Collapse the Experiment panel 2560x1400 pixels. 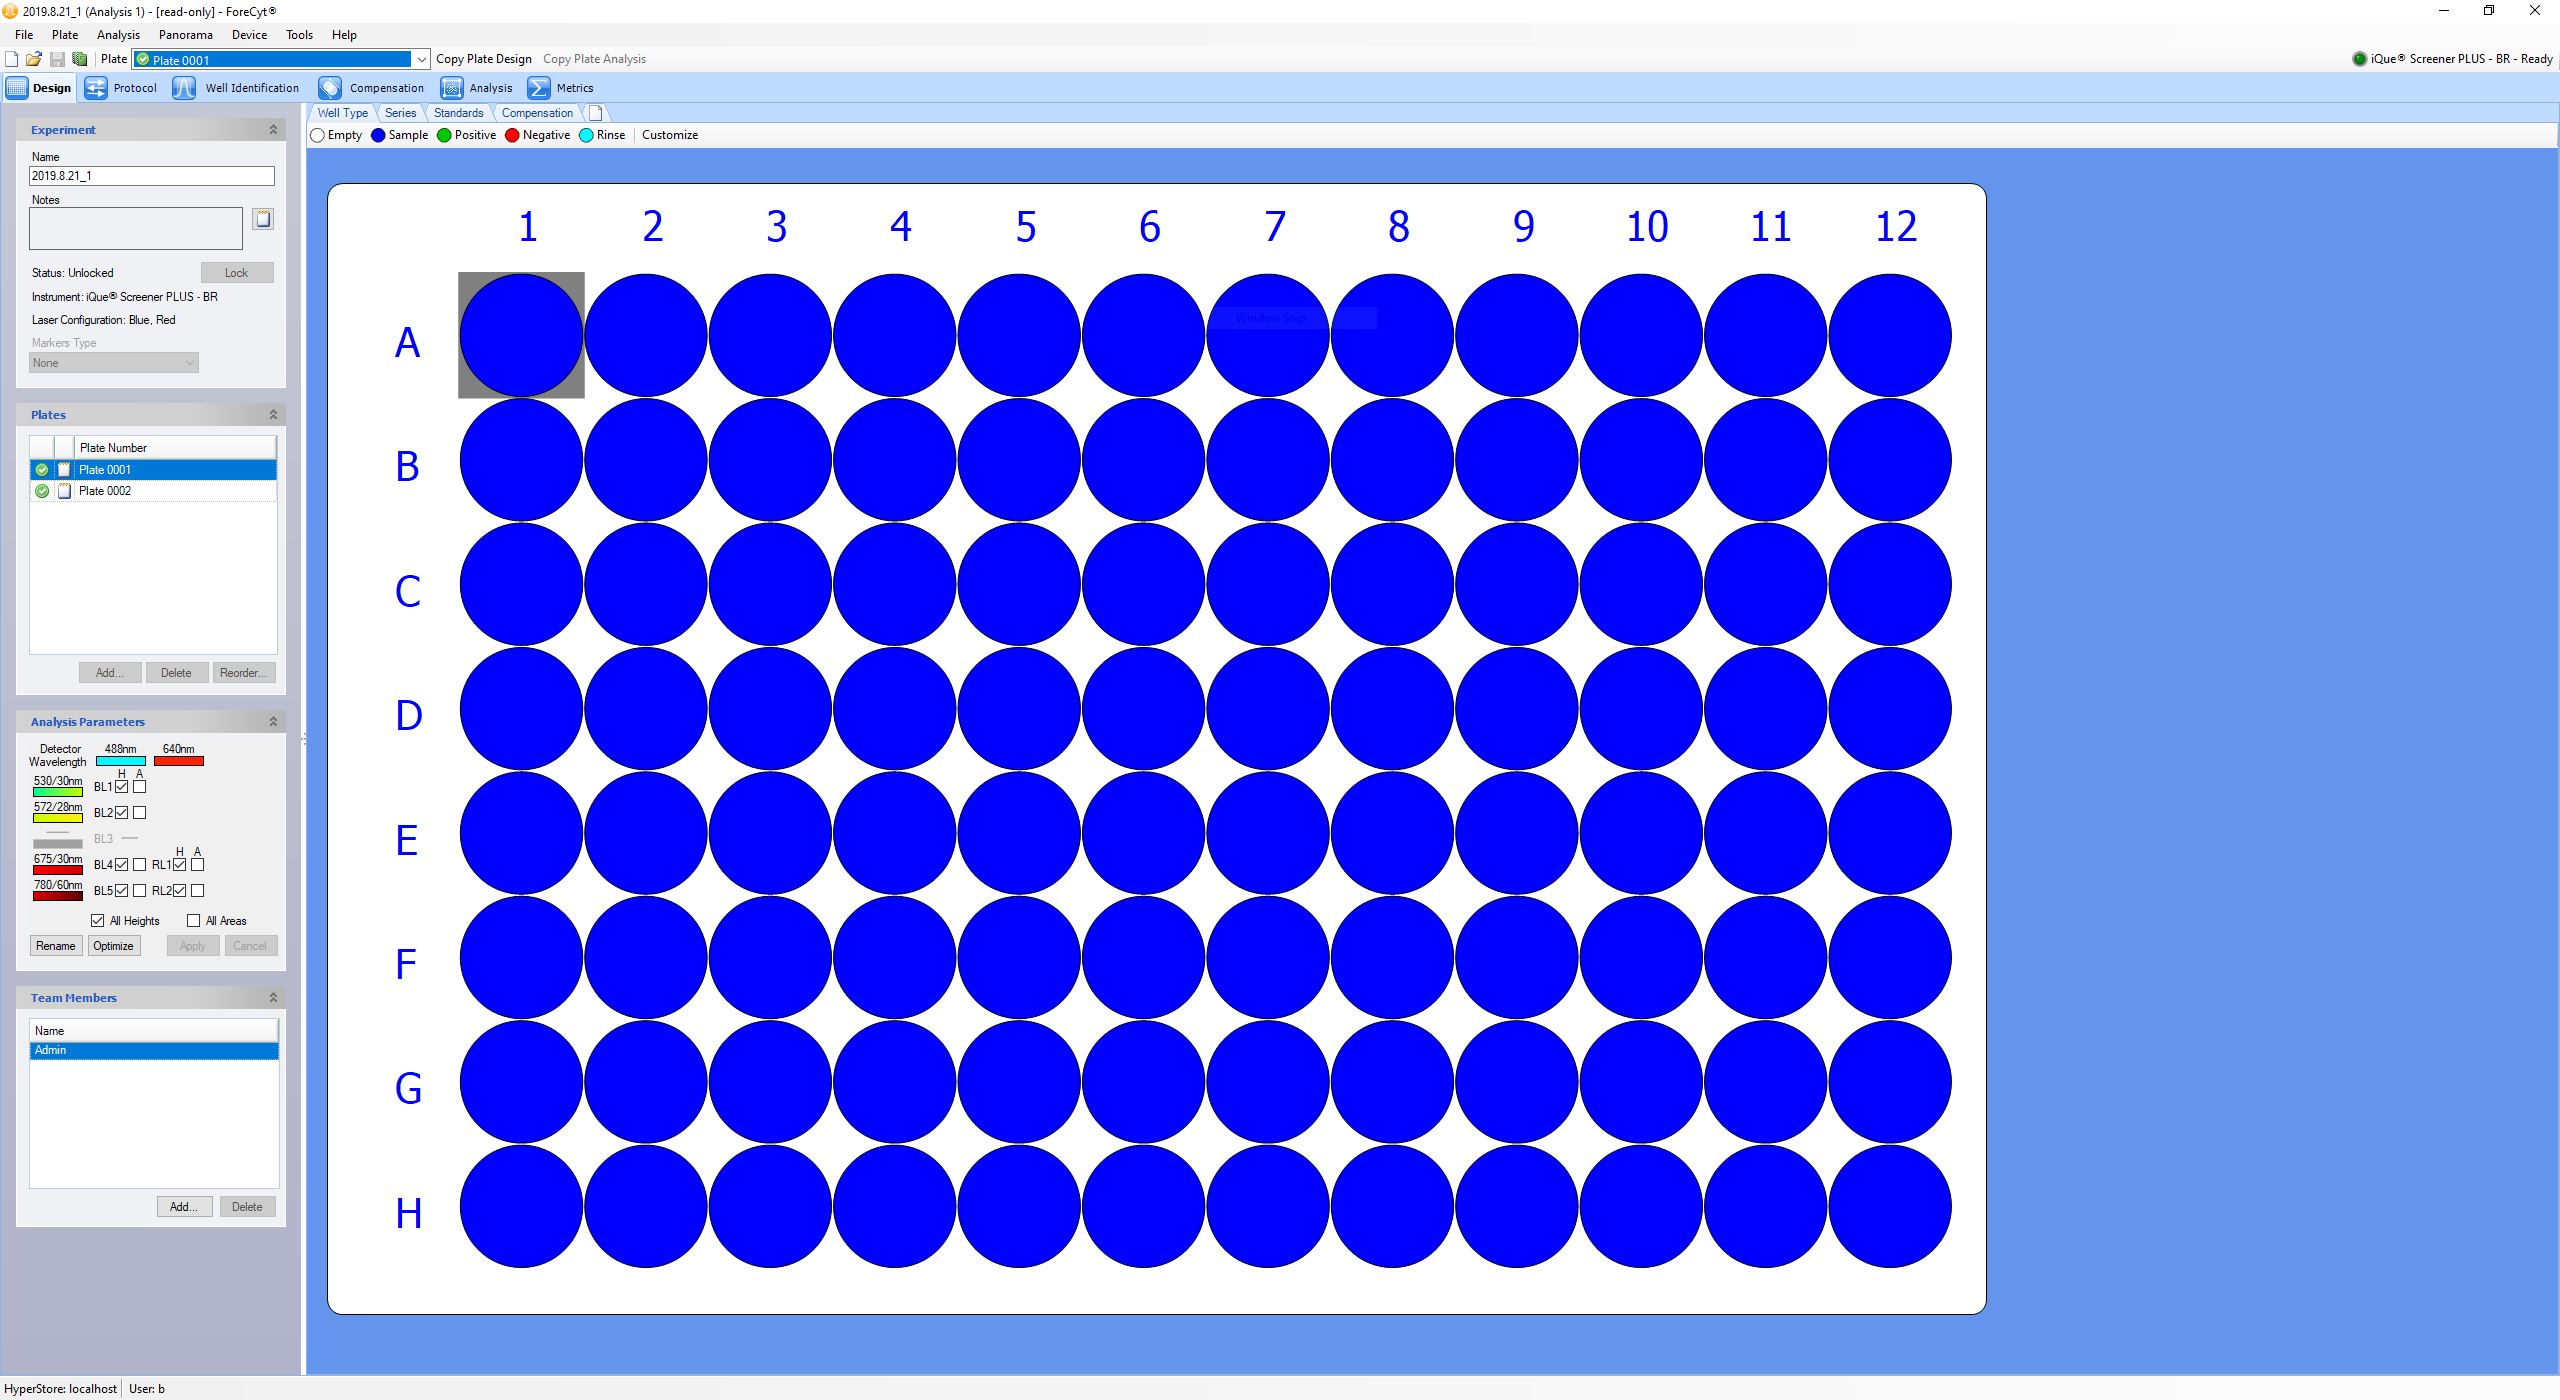[x=273, y=130]
